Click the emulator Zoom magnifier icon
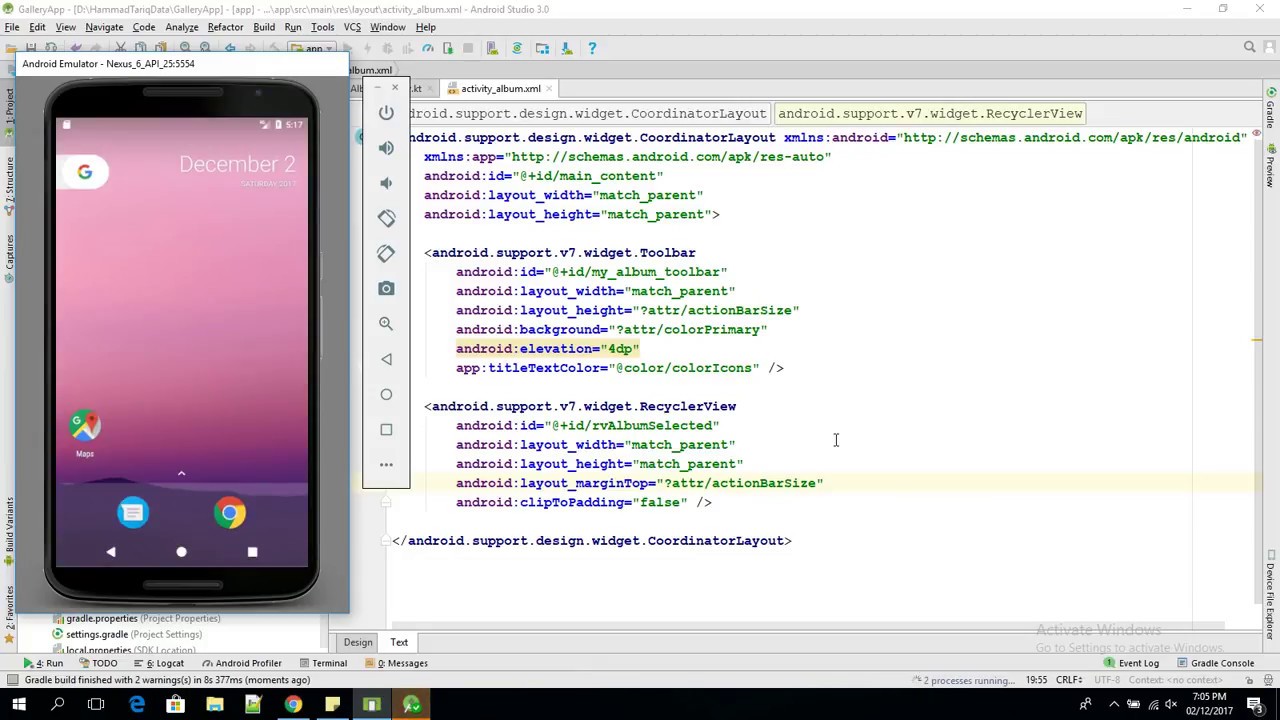 [386, 324]
